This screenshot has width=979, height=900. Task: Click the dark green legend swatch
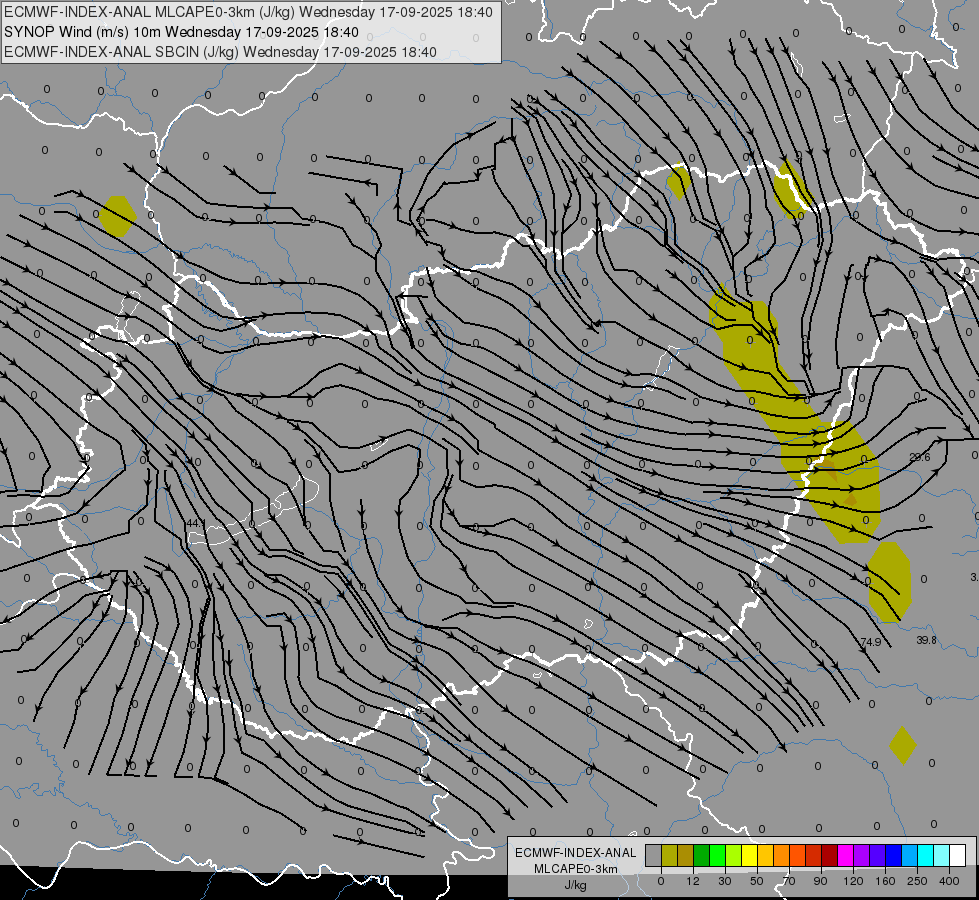click(x=701, y=855)
